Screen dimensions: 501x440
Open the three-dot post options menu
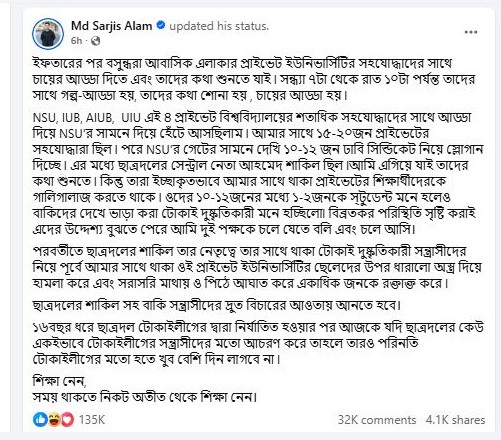point(471,32)
